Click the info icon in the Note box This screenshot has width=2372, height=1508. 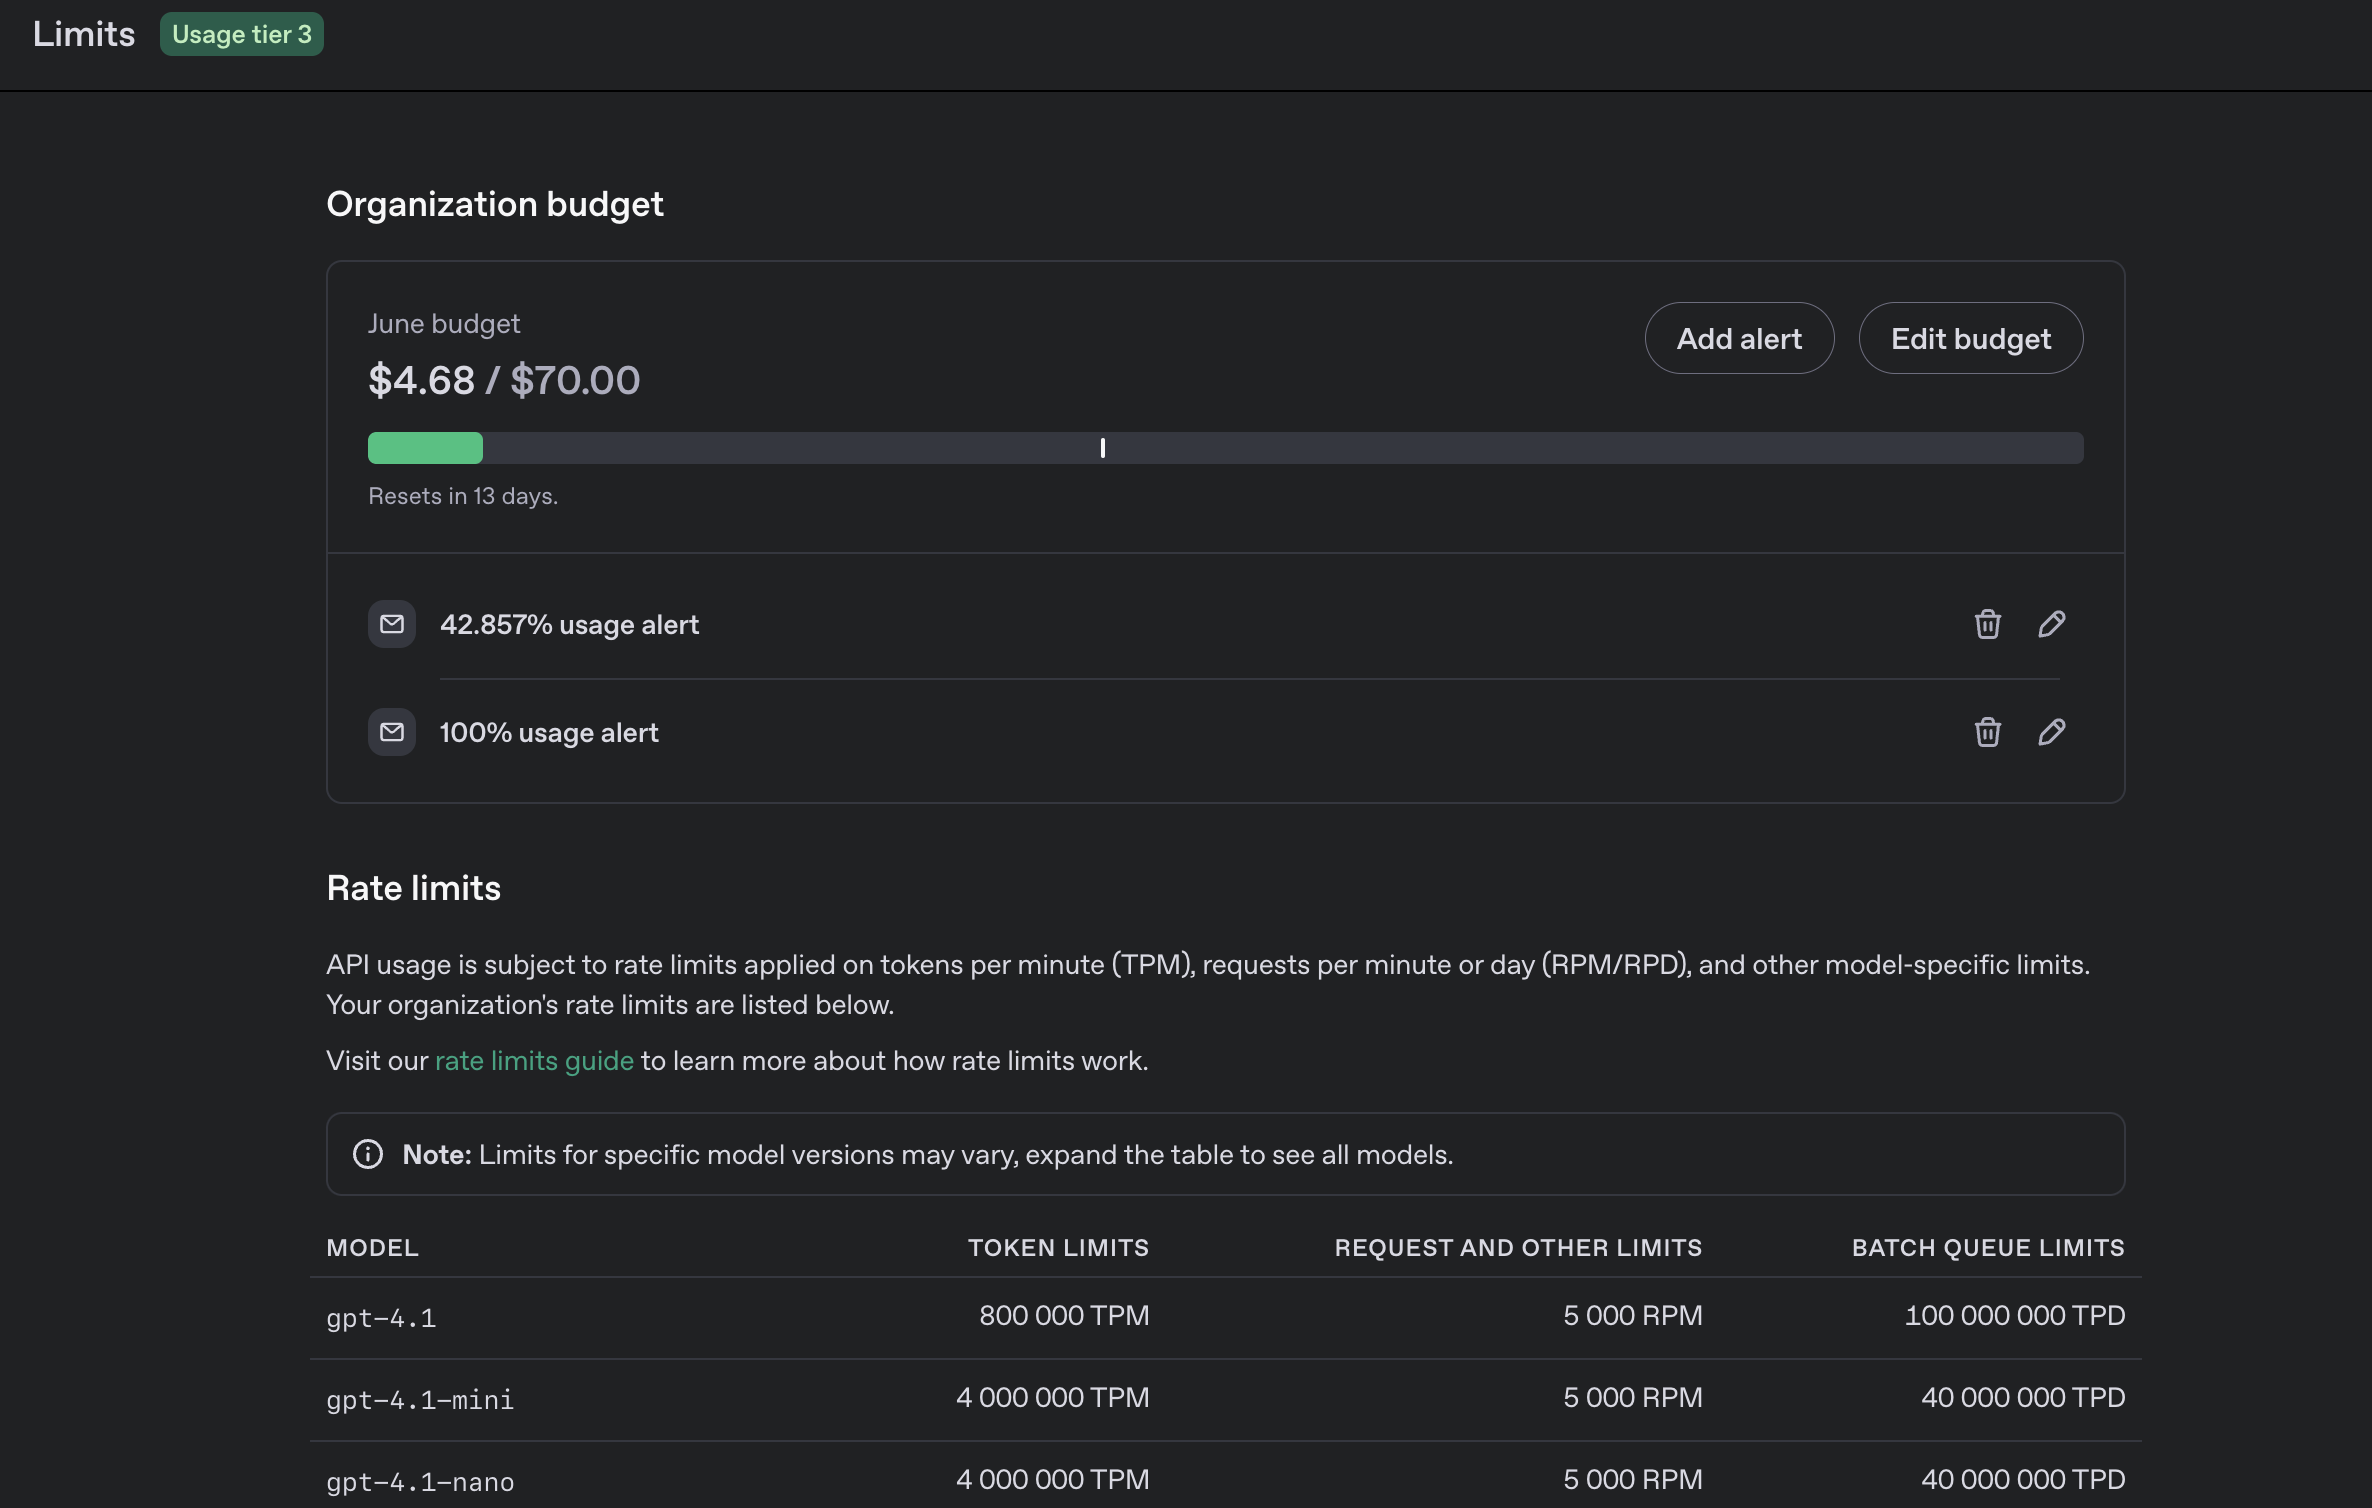pos(368,1154)
